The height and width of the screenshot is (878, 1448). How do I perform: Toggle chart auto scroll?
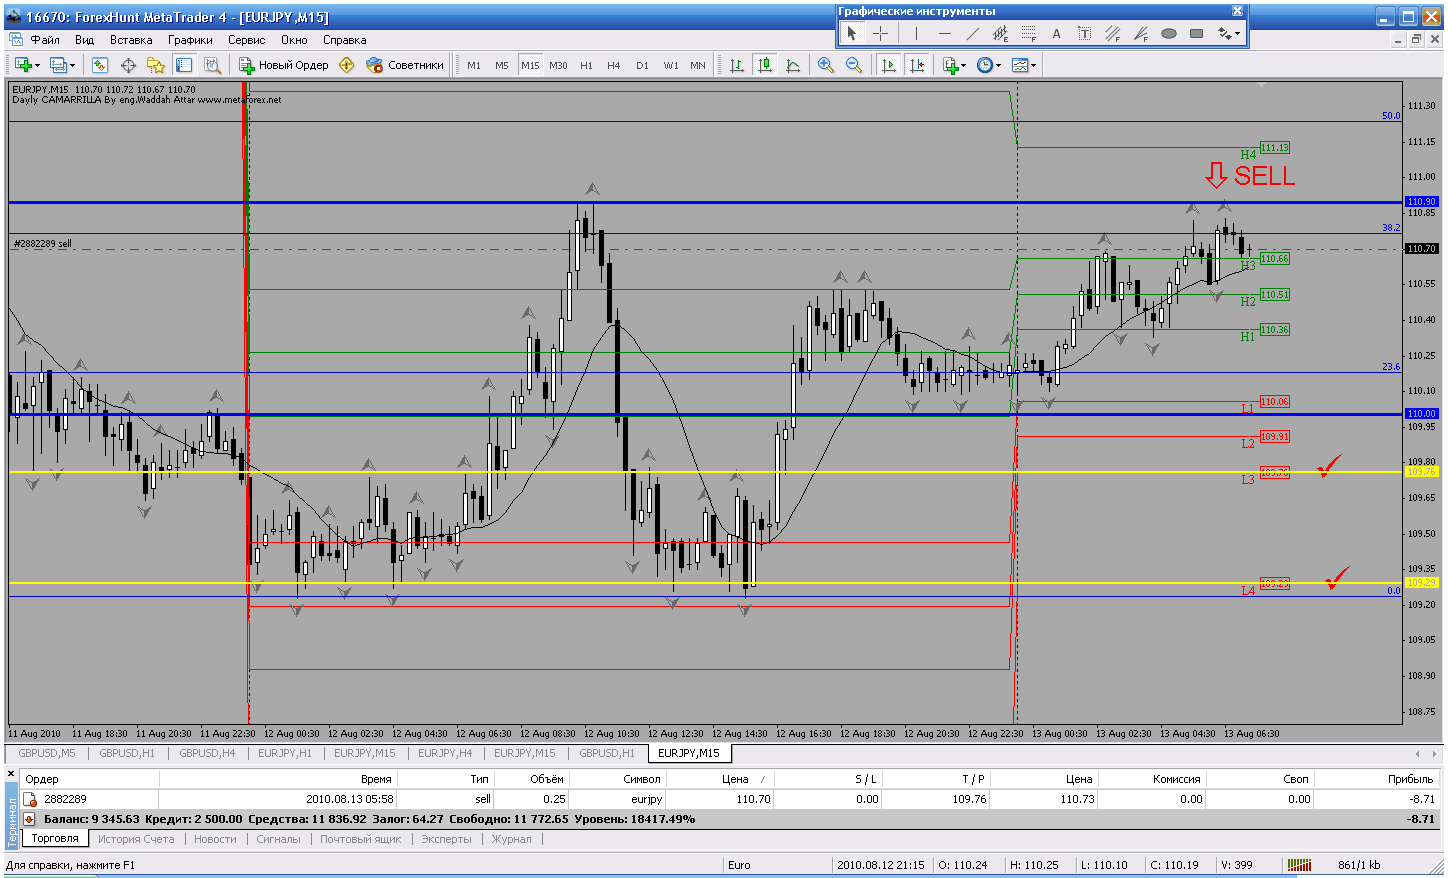coord(888,65)
